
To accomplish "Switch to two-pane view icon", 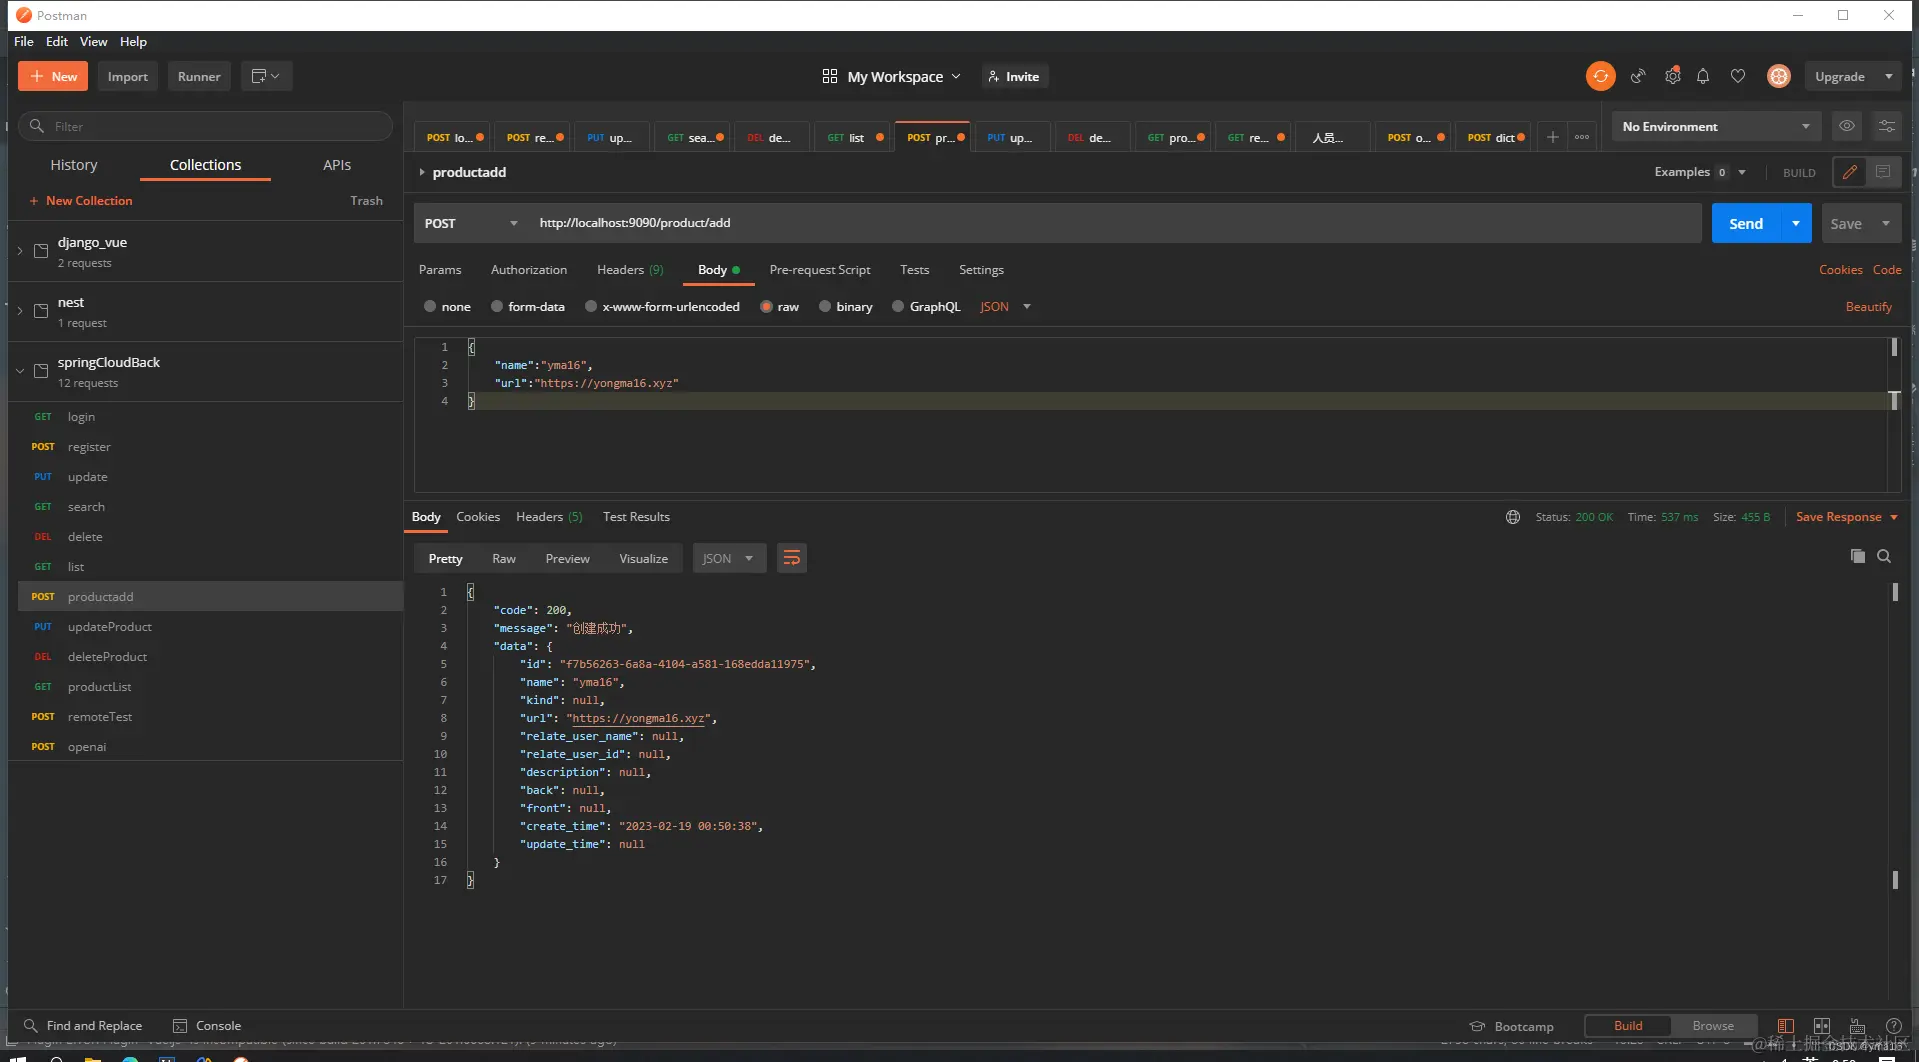I will pyautogui.click(x=1822, y=1026).
